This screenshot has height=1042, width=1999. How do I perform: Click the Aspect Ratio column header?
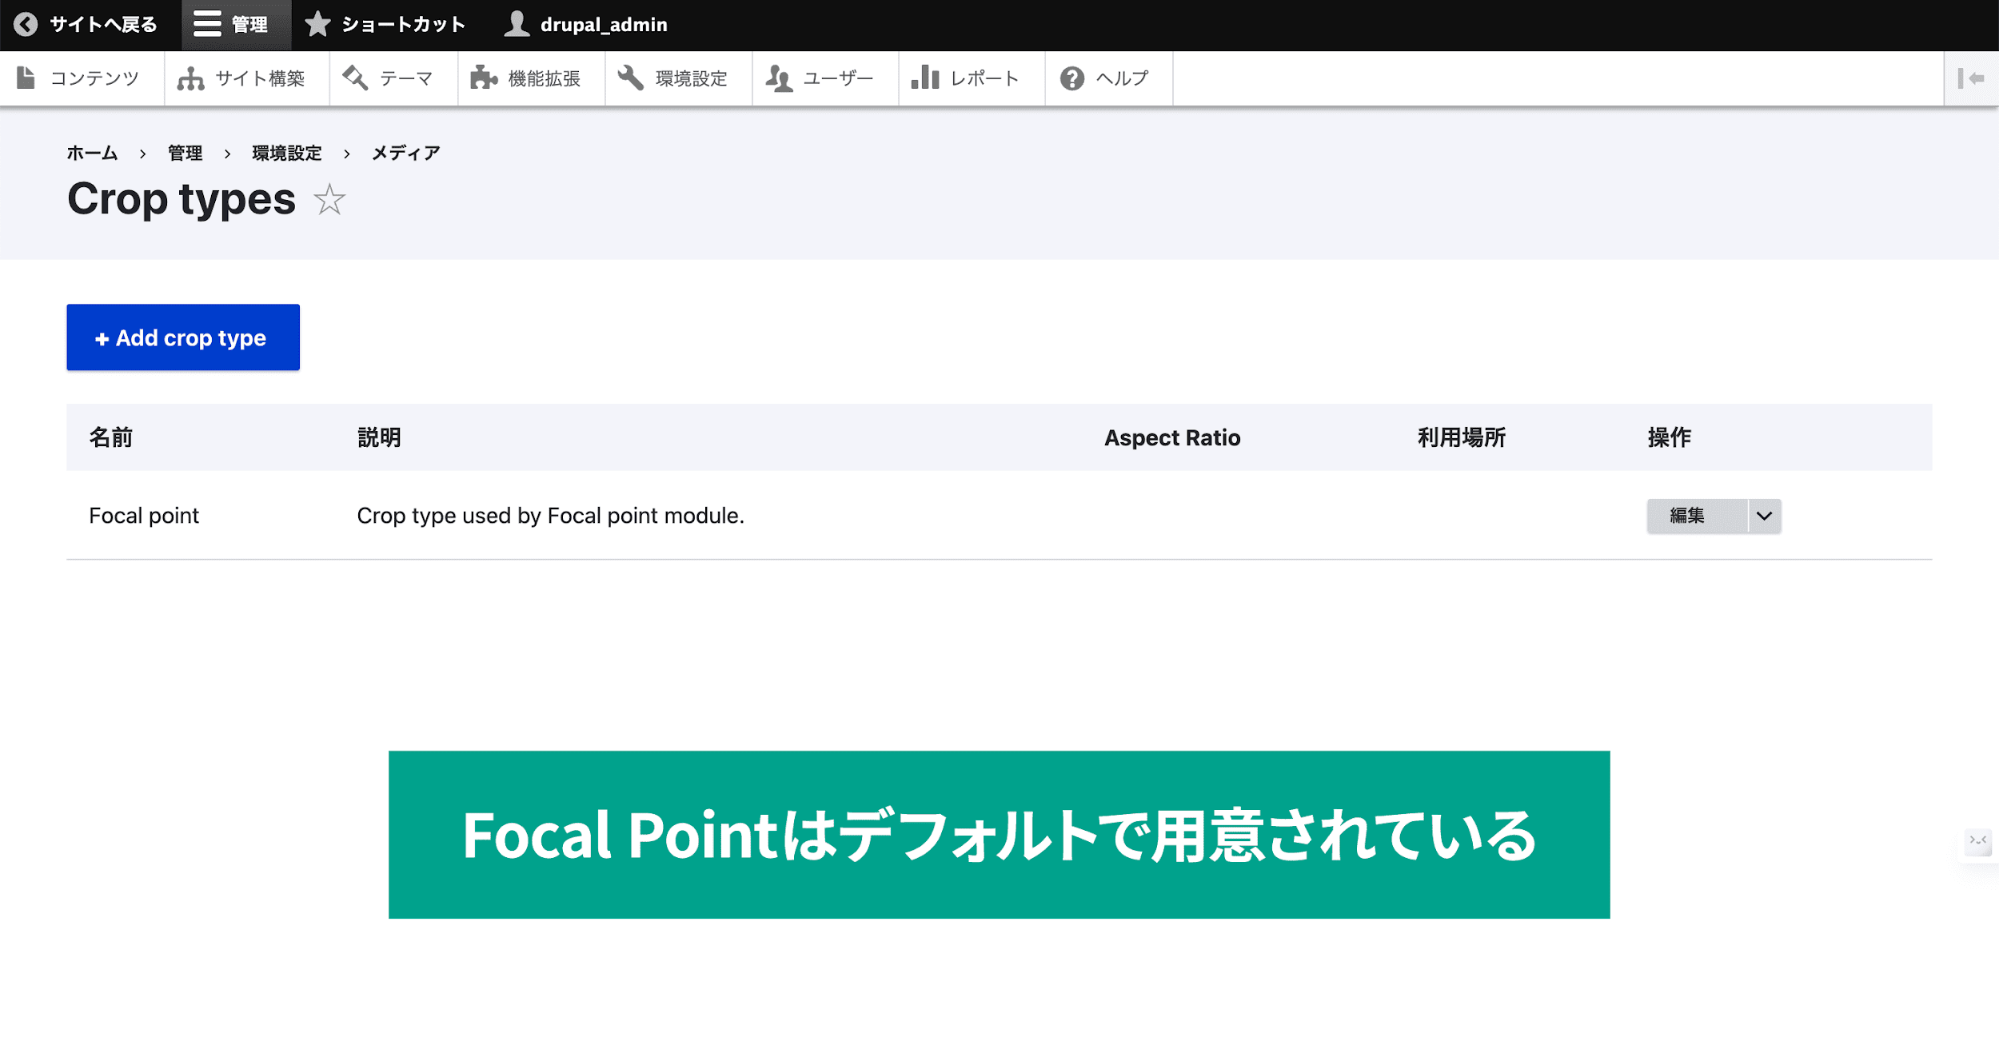click(1172, 437)
